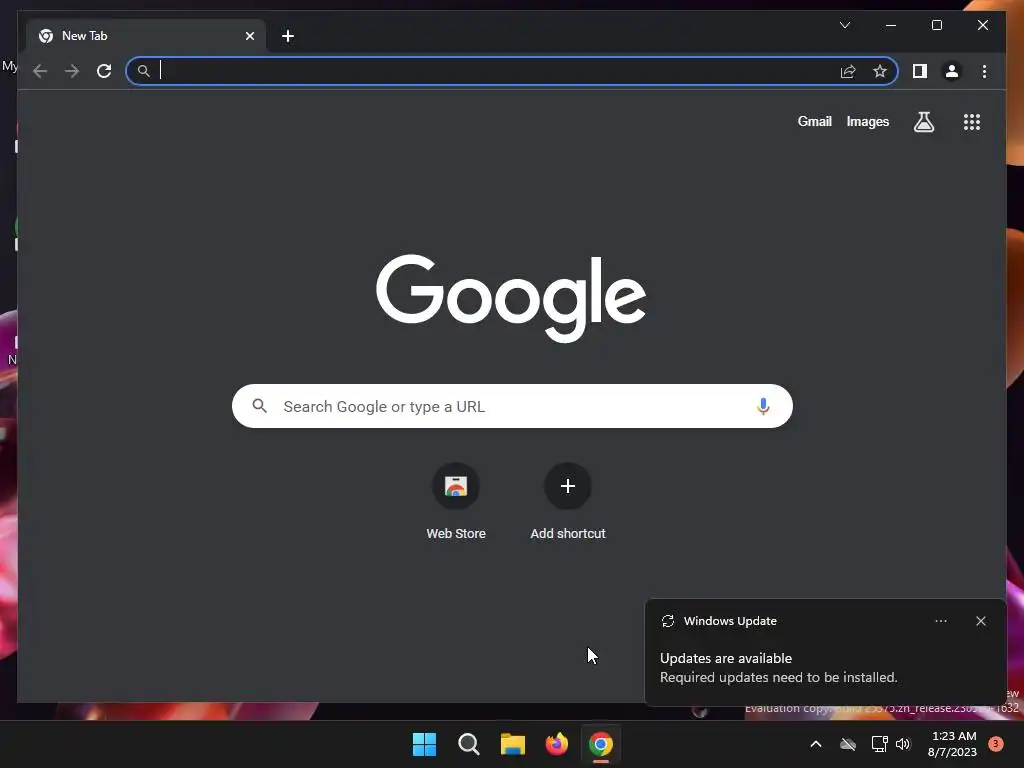Screen dimensions: 1024x768
Task: Click the address bar search magnifier icon
Action: pyautogui.click(x=144, y=71)
